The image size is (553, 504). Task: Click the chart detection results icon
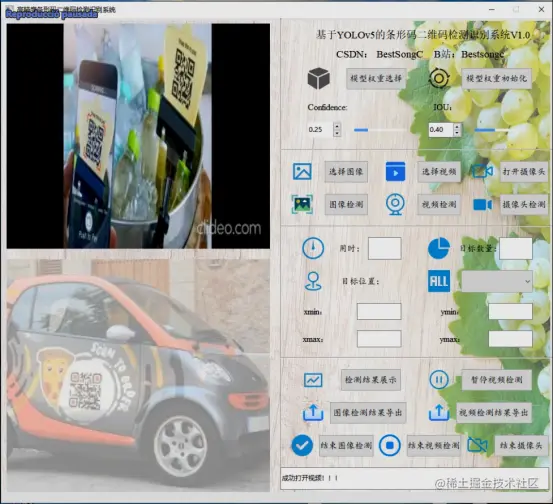pos(313,380)
